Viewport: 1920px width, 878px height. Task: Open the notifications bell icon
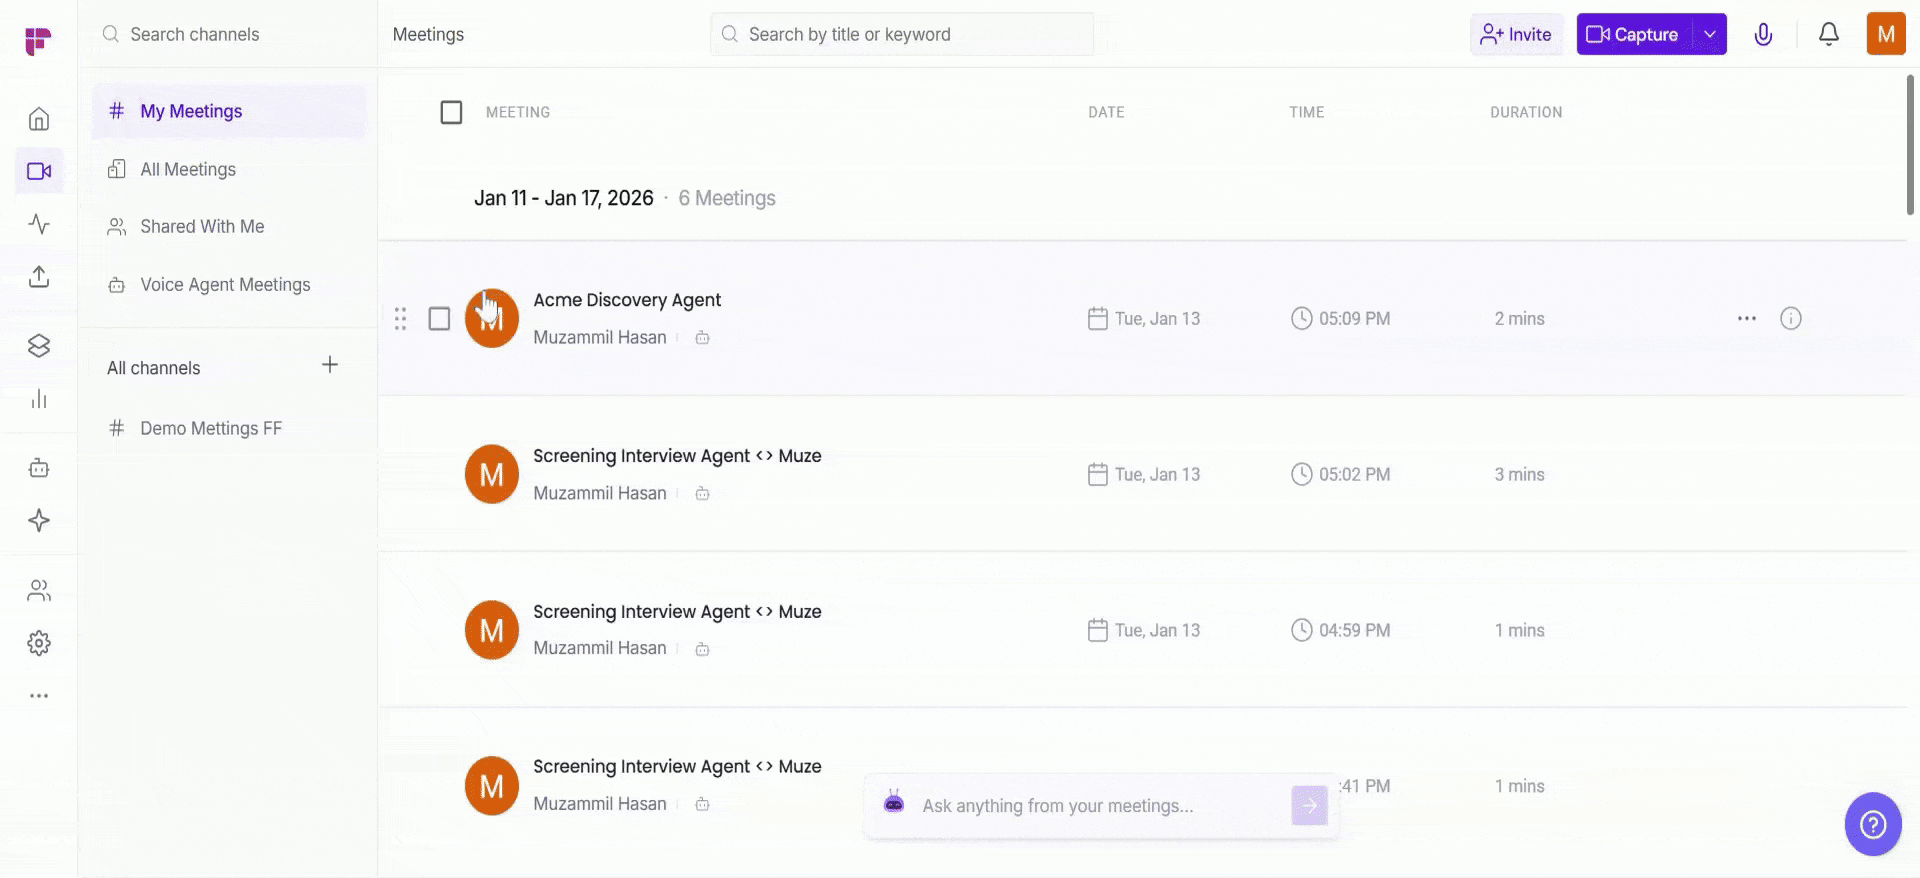tap(1829, 34)
